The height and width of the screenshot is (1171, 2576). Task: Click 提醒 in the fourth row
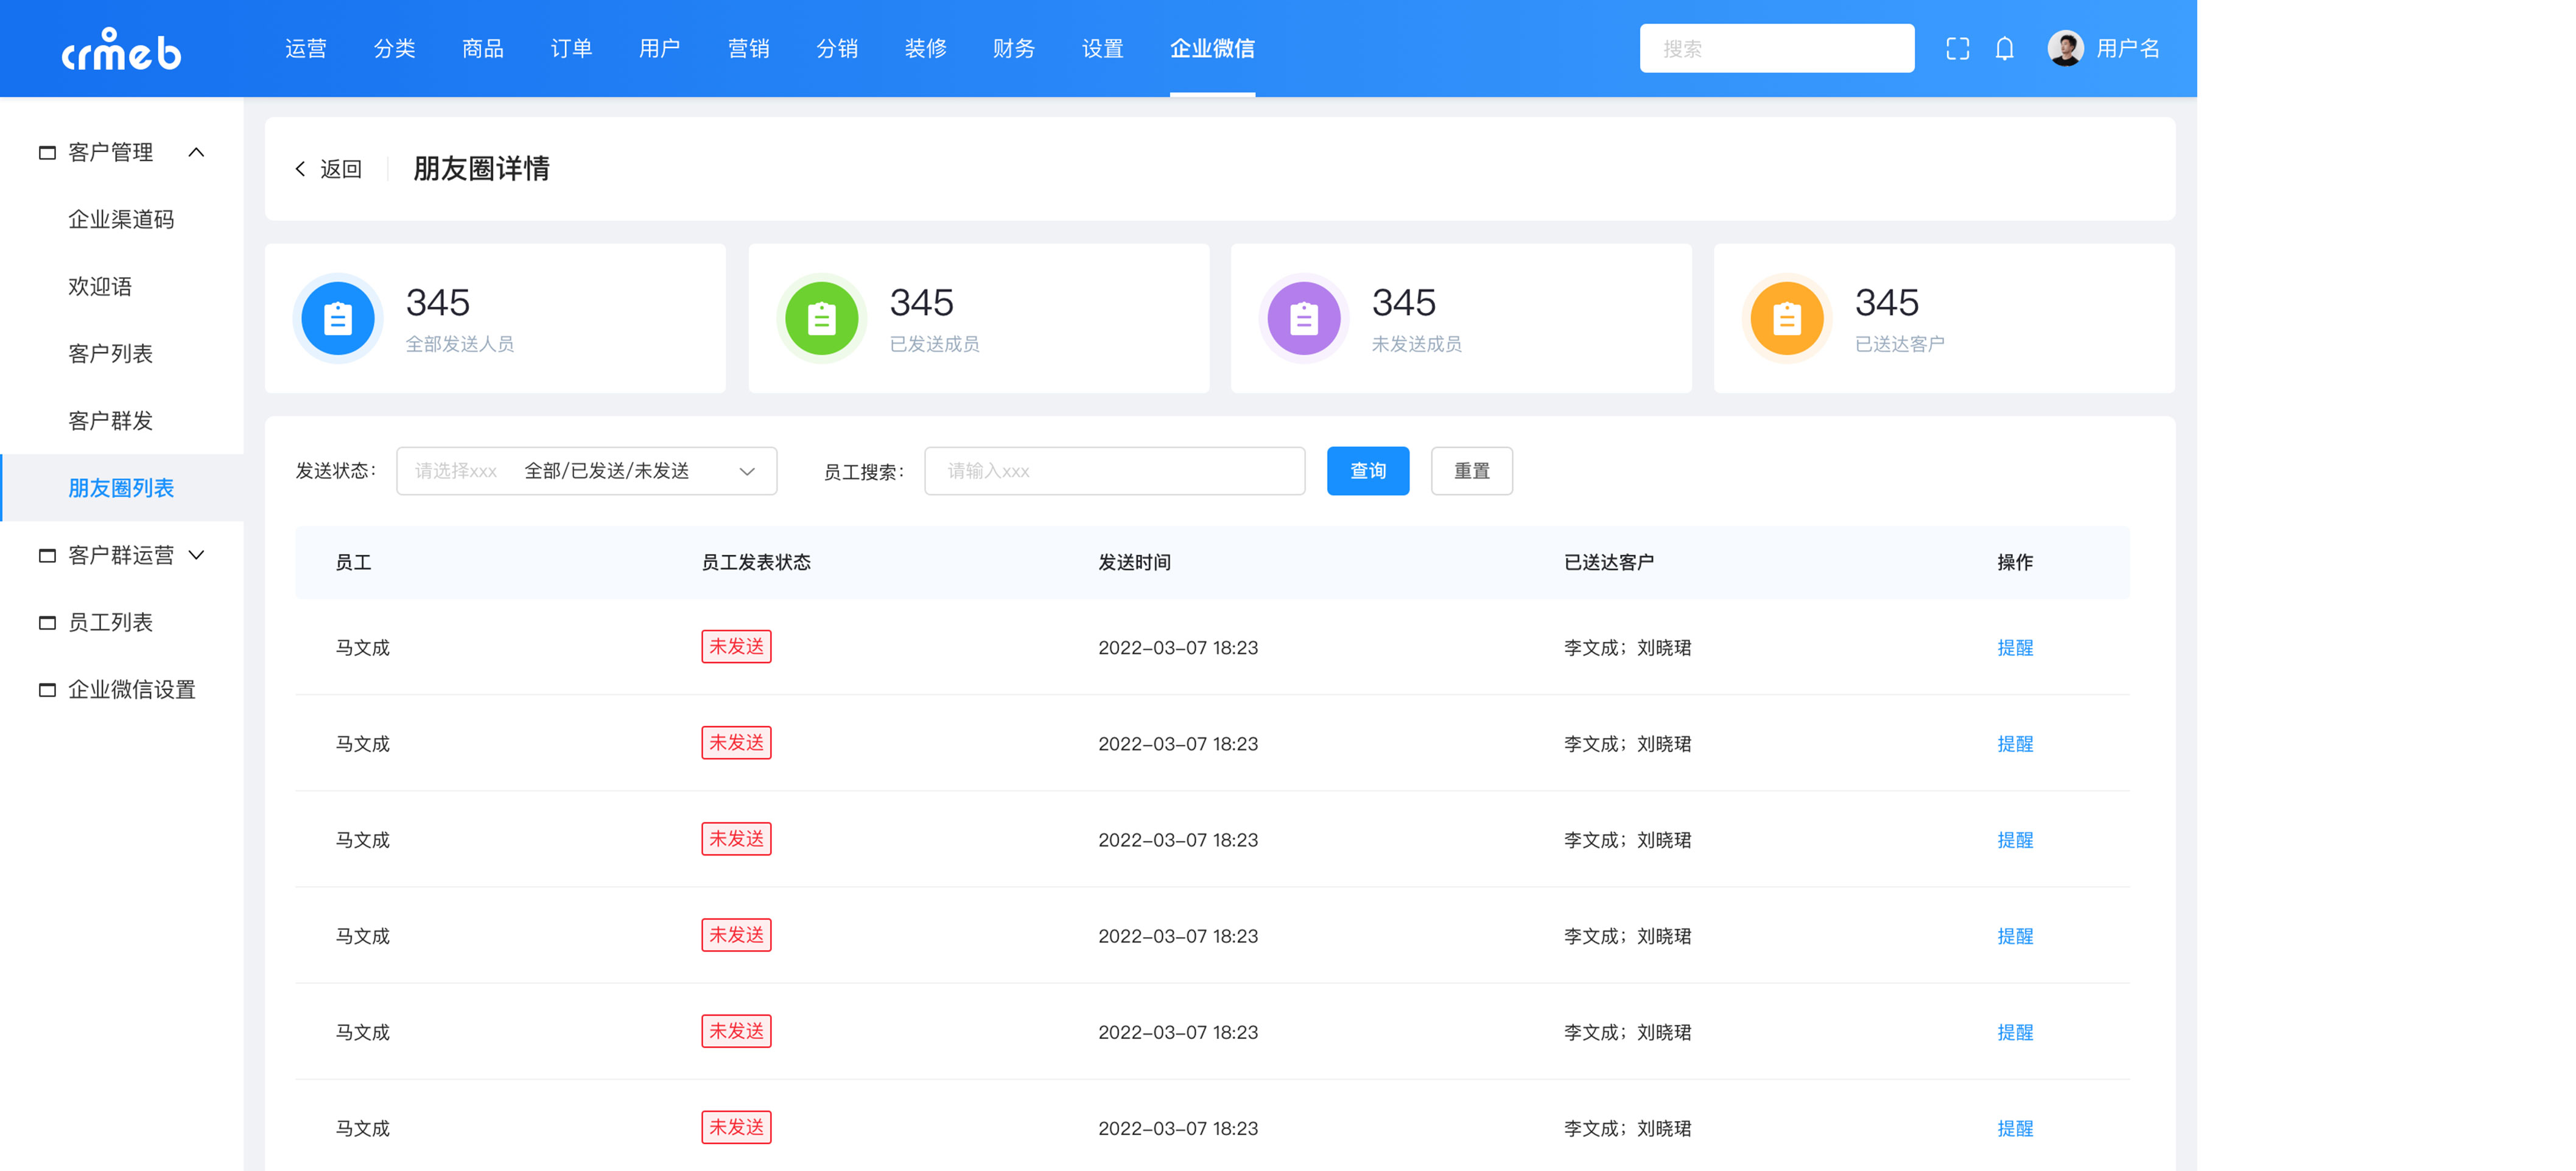(x=2015, y=936)
